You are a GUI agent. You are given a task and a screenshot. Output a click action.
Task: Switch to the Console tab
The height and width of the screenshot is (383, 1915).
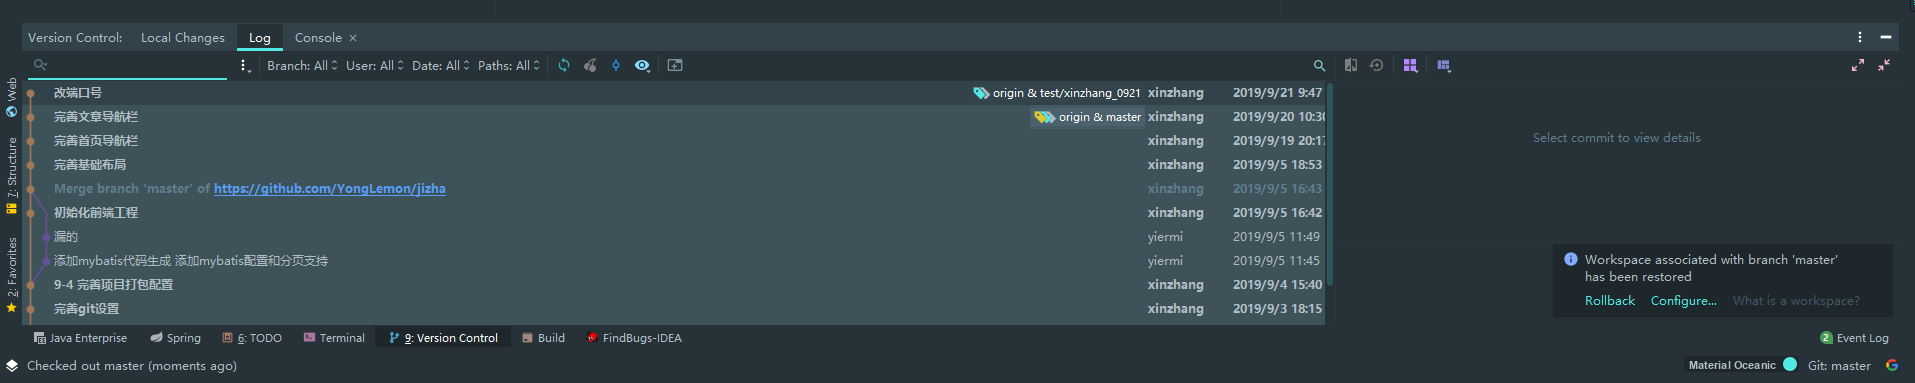[318, 38]
